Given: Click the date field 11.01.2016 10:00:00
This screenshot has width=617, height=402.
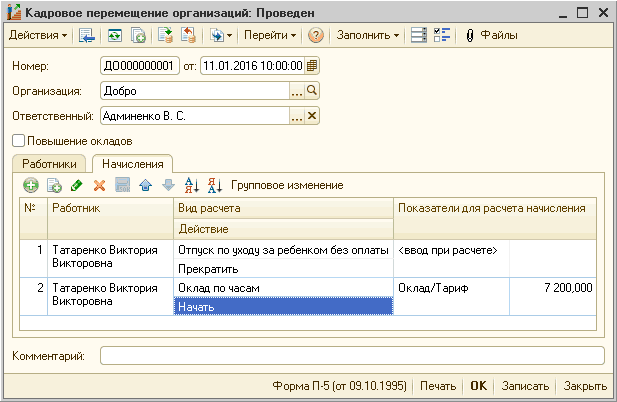Looking at the screenshot, I should click(253, 66).
